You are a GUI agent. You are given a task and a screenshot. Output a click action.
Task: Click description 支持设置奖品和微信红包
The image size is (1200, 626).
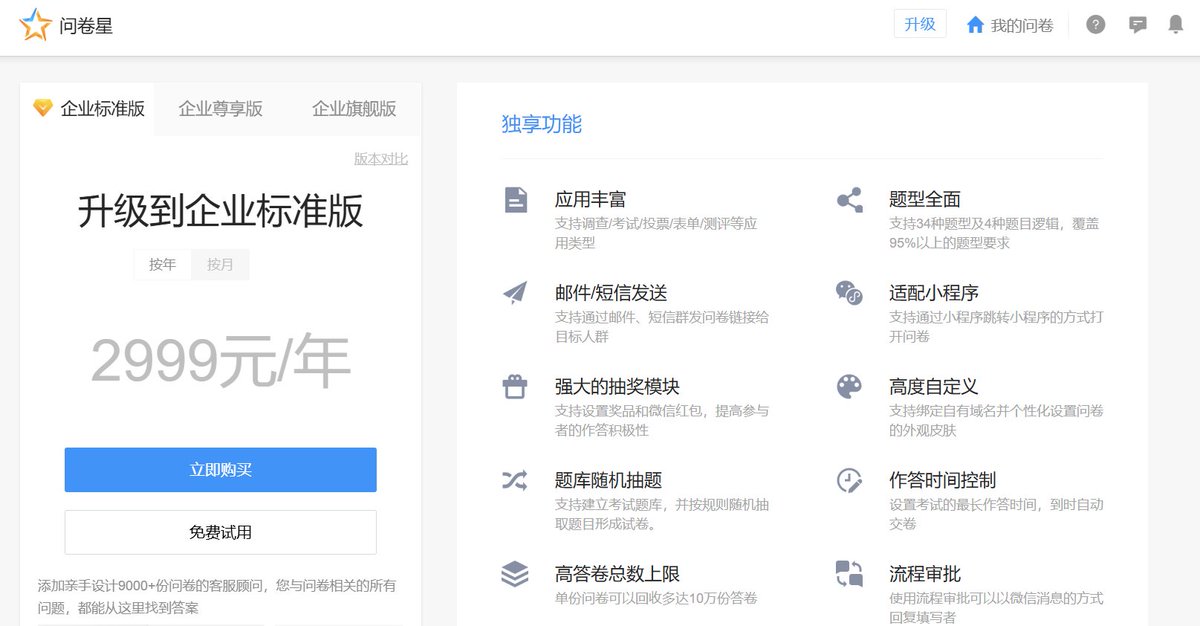[x=662, y=420]
